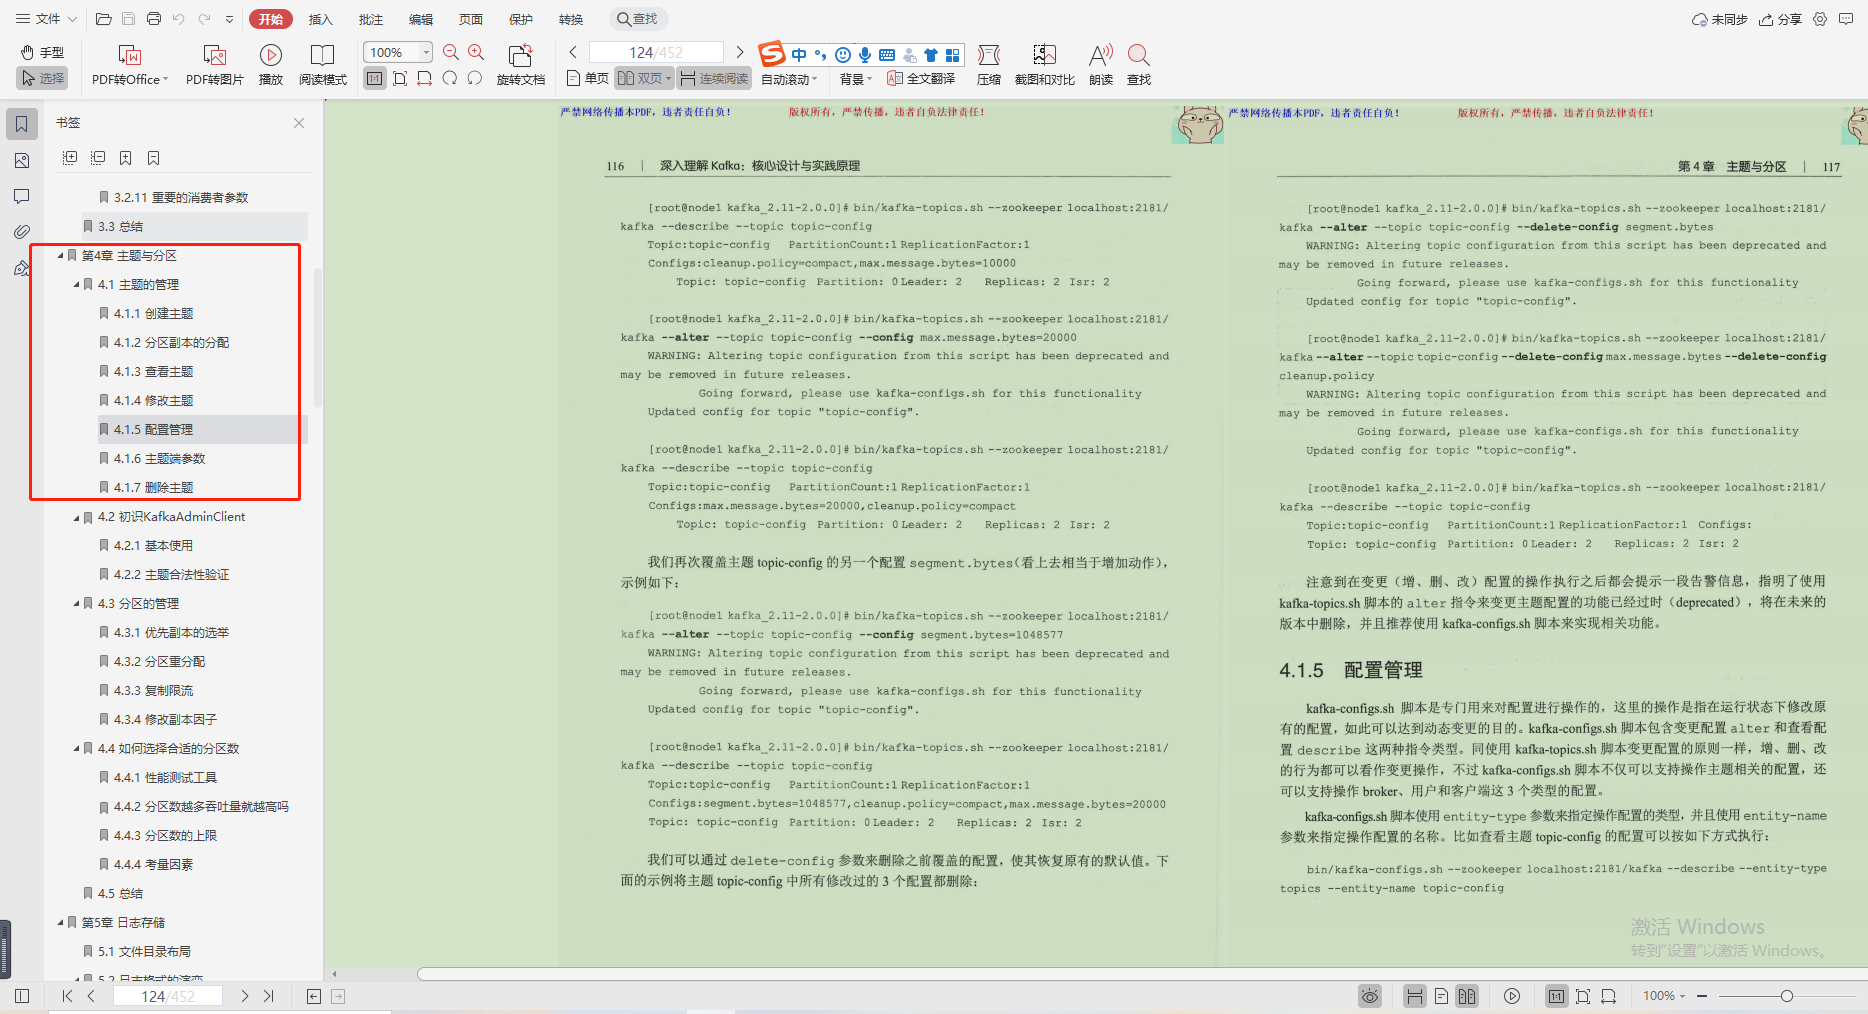The width and height of the screenshot is (1868, 1014).
Task: Switch to the 插入 tab
Action: [x=321, y=19]
